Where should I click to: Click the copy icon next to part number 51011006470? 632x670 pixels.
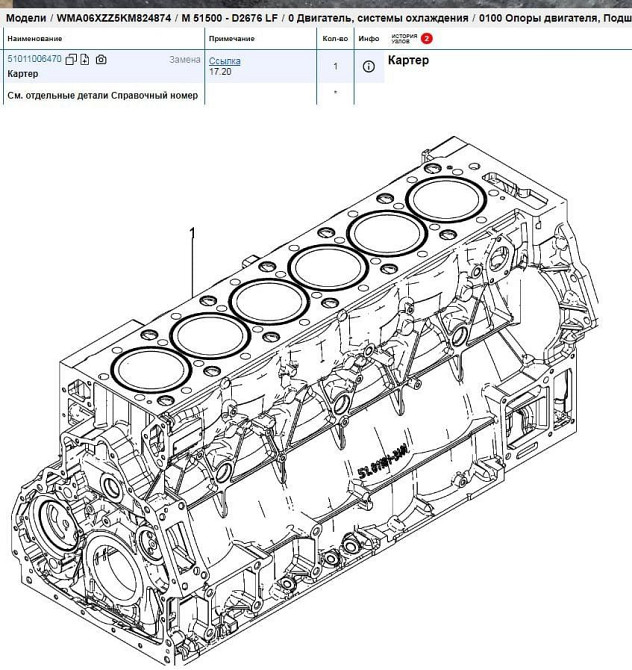[71, 60]
